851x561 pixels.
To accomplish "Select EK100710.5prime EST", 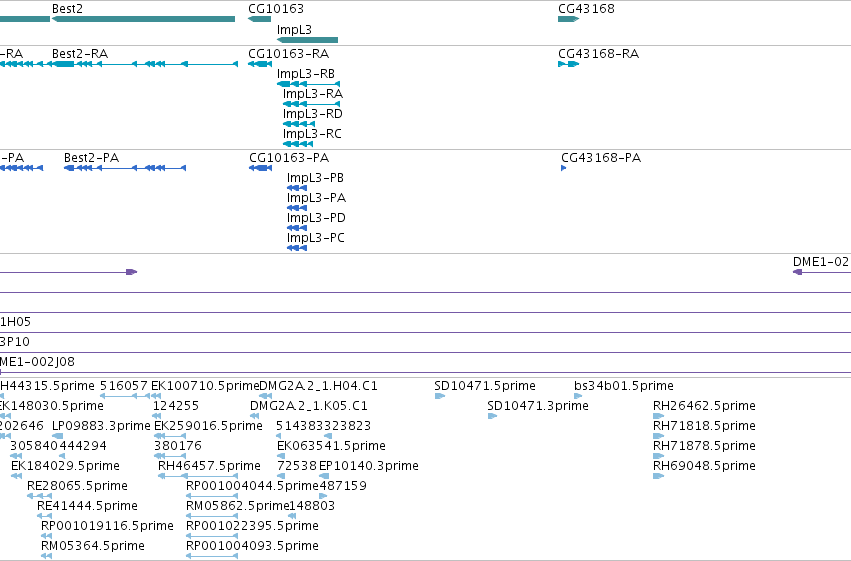I will point(156,396).
